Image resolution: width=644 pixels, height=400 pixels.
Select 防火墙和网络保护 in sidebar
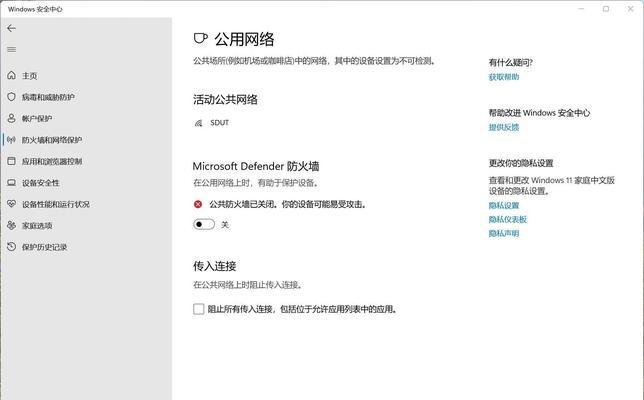(x=52, y=140)
